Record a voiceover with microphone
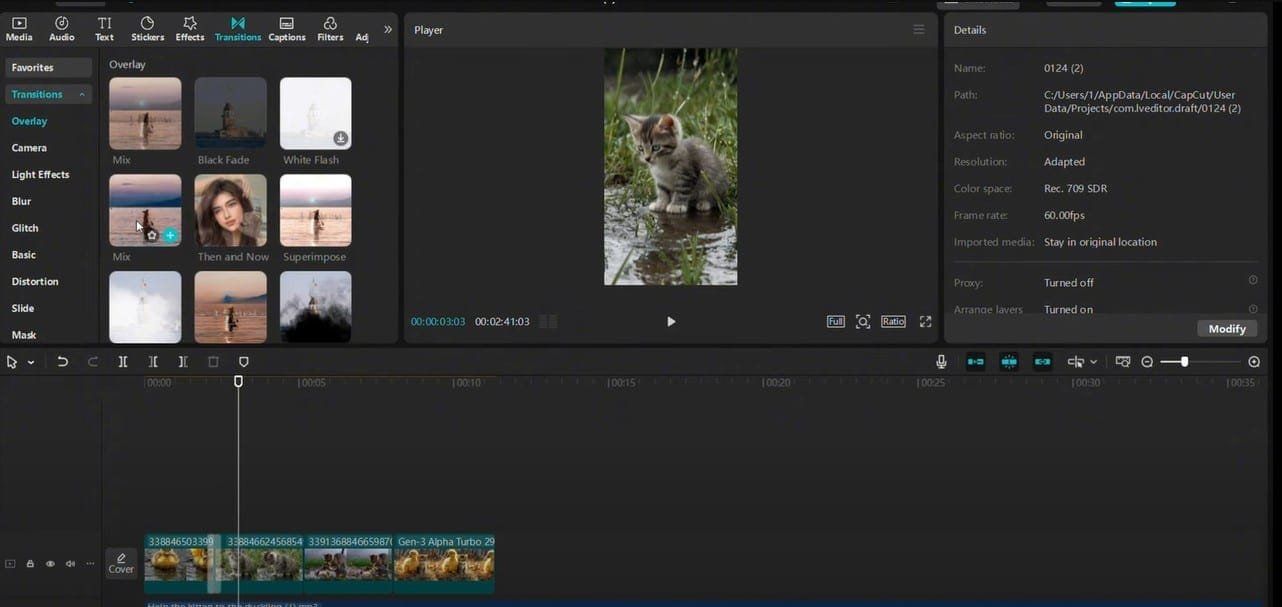Viewport: 1282px width, 607px height. pos(941,362)
